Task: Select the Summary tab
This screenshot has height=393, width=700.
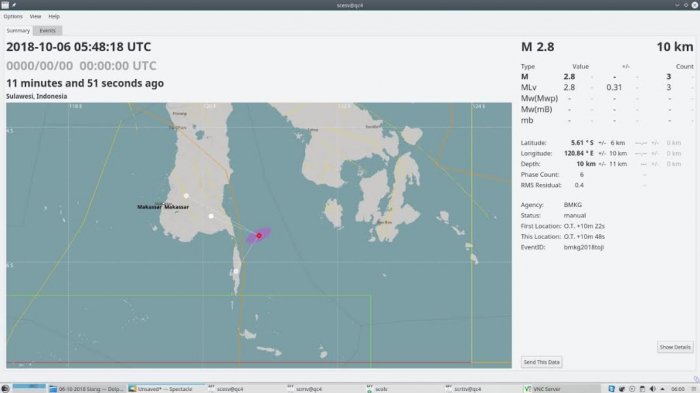Action: pyautogui.click(x=18, y=31)
